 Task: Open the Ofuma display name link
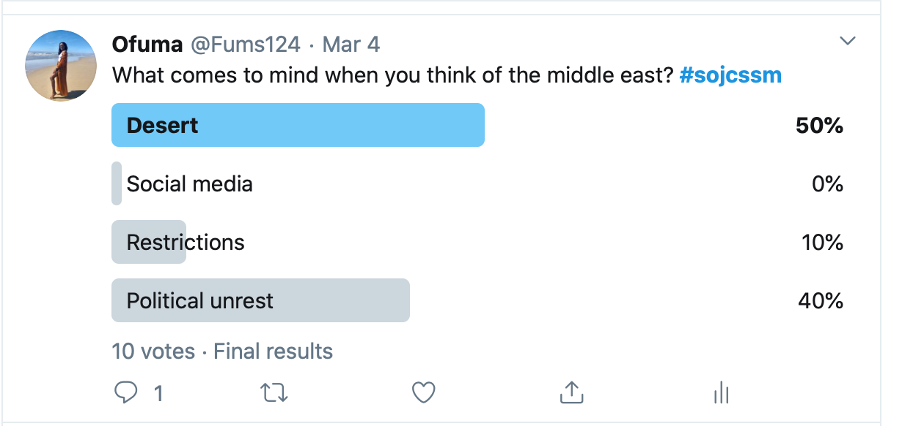pyautogui.click(x=148, y=45)
